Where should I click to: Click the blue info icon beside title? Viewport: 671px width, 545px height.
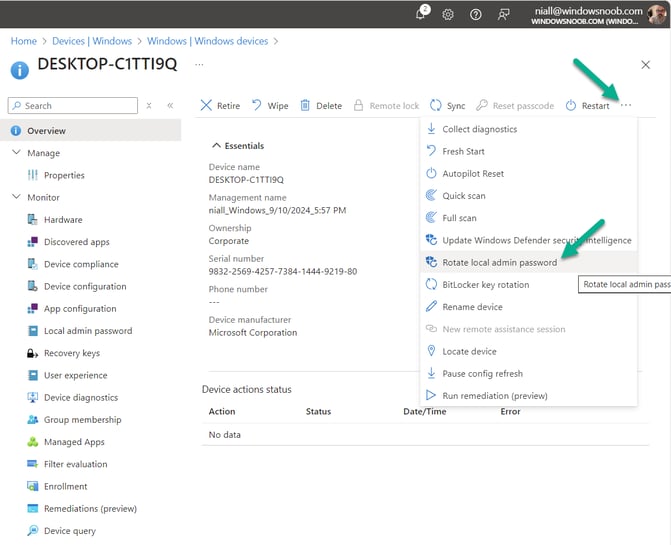click(20, 70)
